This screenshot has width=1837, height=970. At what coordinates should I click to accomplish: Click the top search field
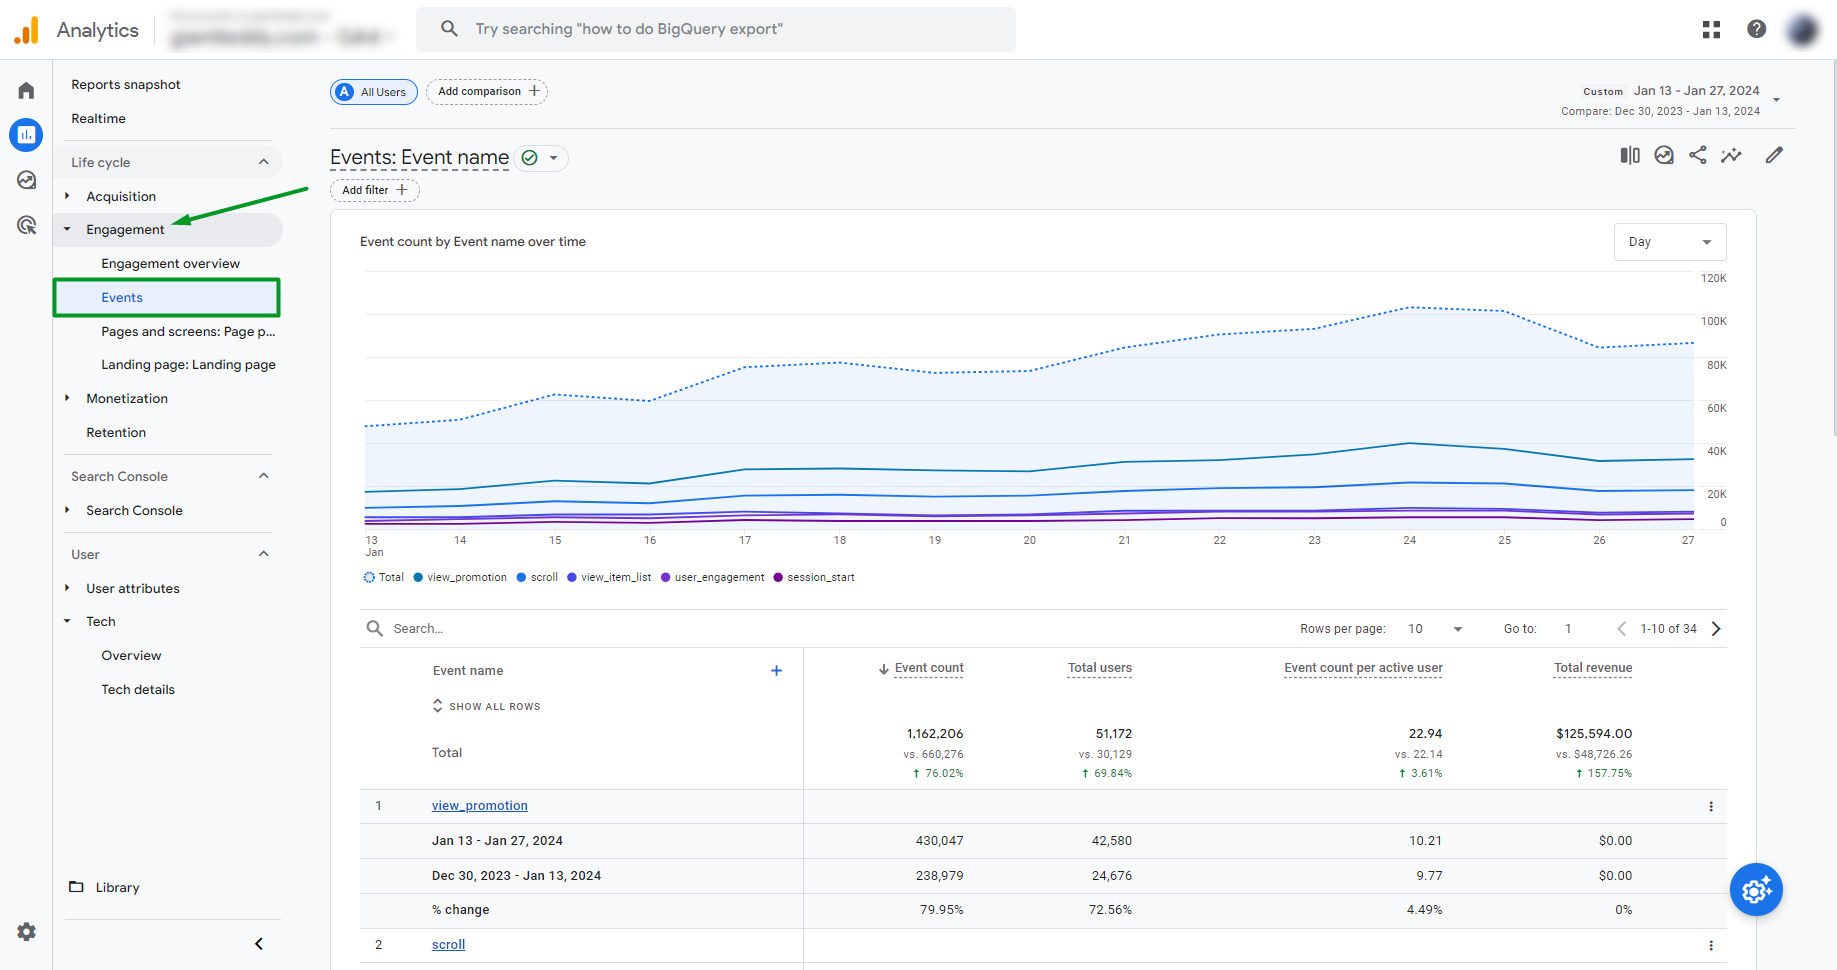716,29
